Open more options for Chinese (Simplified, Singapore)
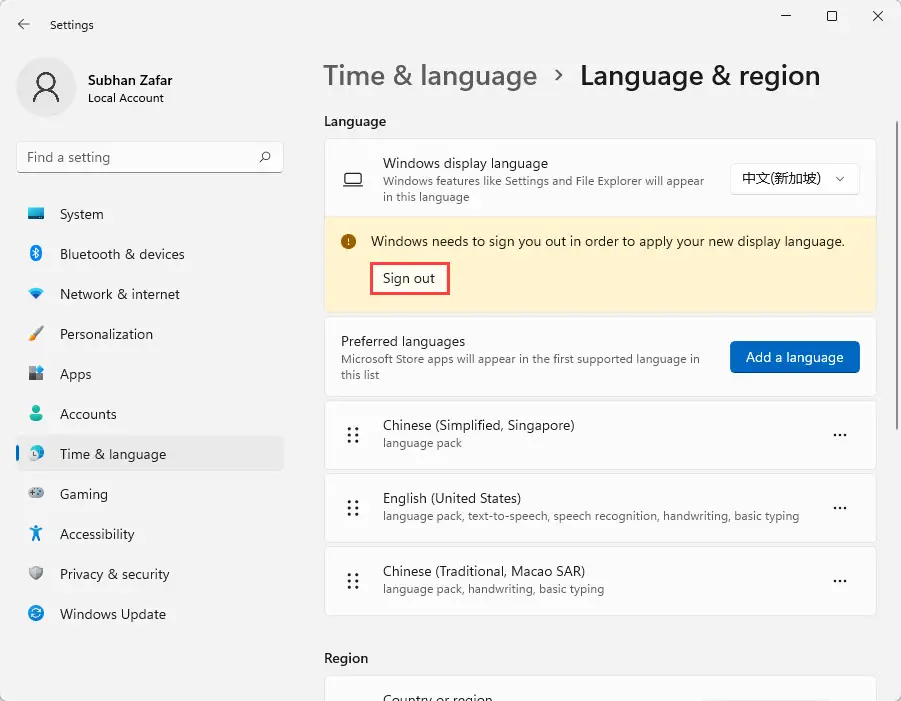This screenshot has height=701, width=901. coord(840,435)
